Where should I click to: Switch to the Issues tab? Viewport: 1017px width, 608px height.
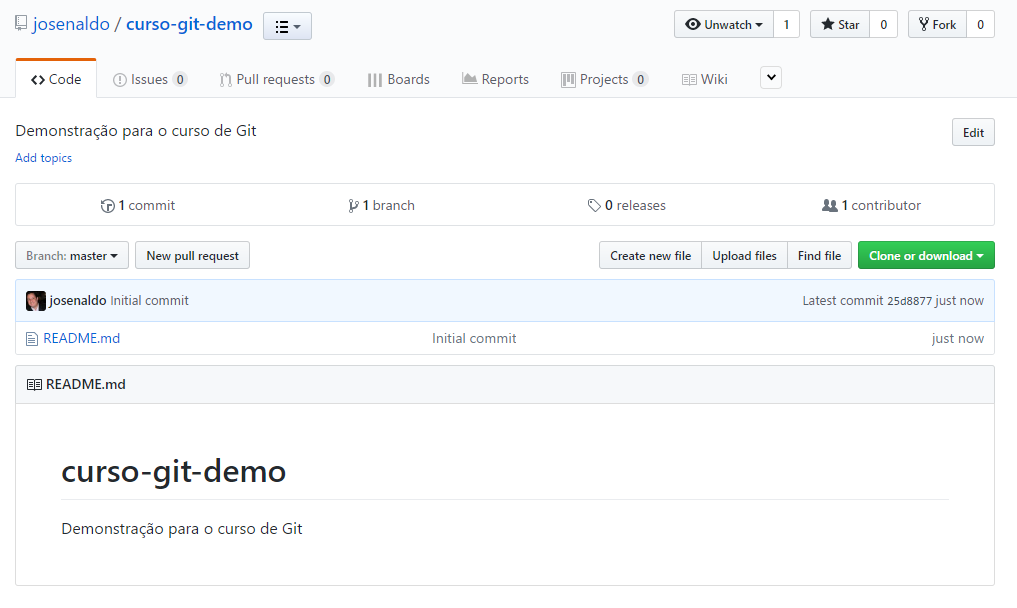(x=150, y=79)
